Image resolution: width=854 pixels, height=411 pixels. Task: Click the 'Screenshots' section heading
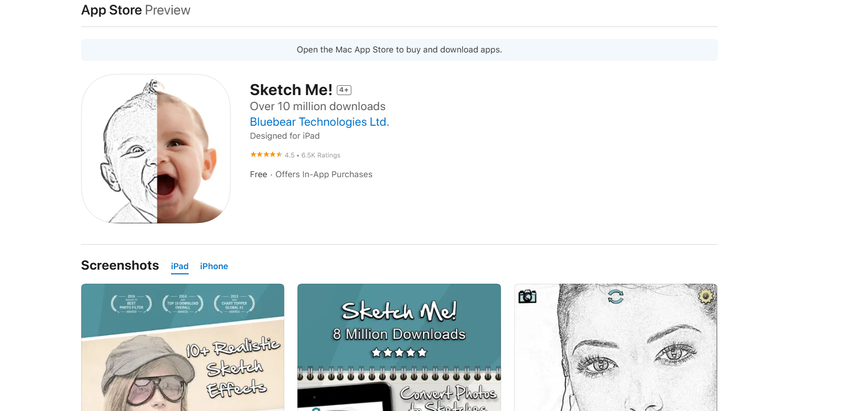[x=120, y=266]
